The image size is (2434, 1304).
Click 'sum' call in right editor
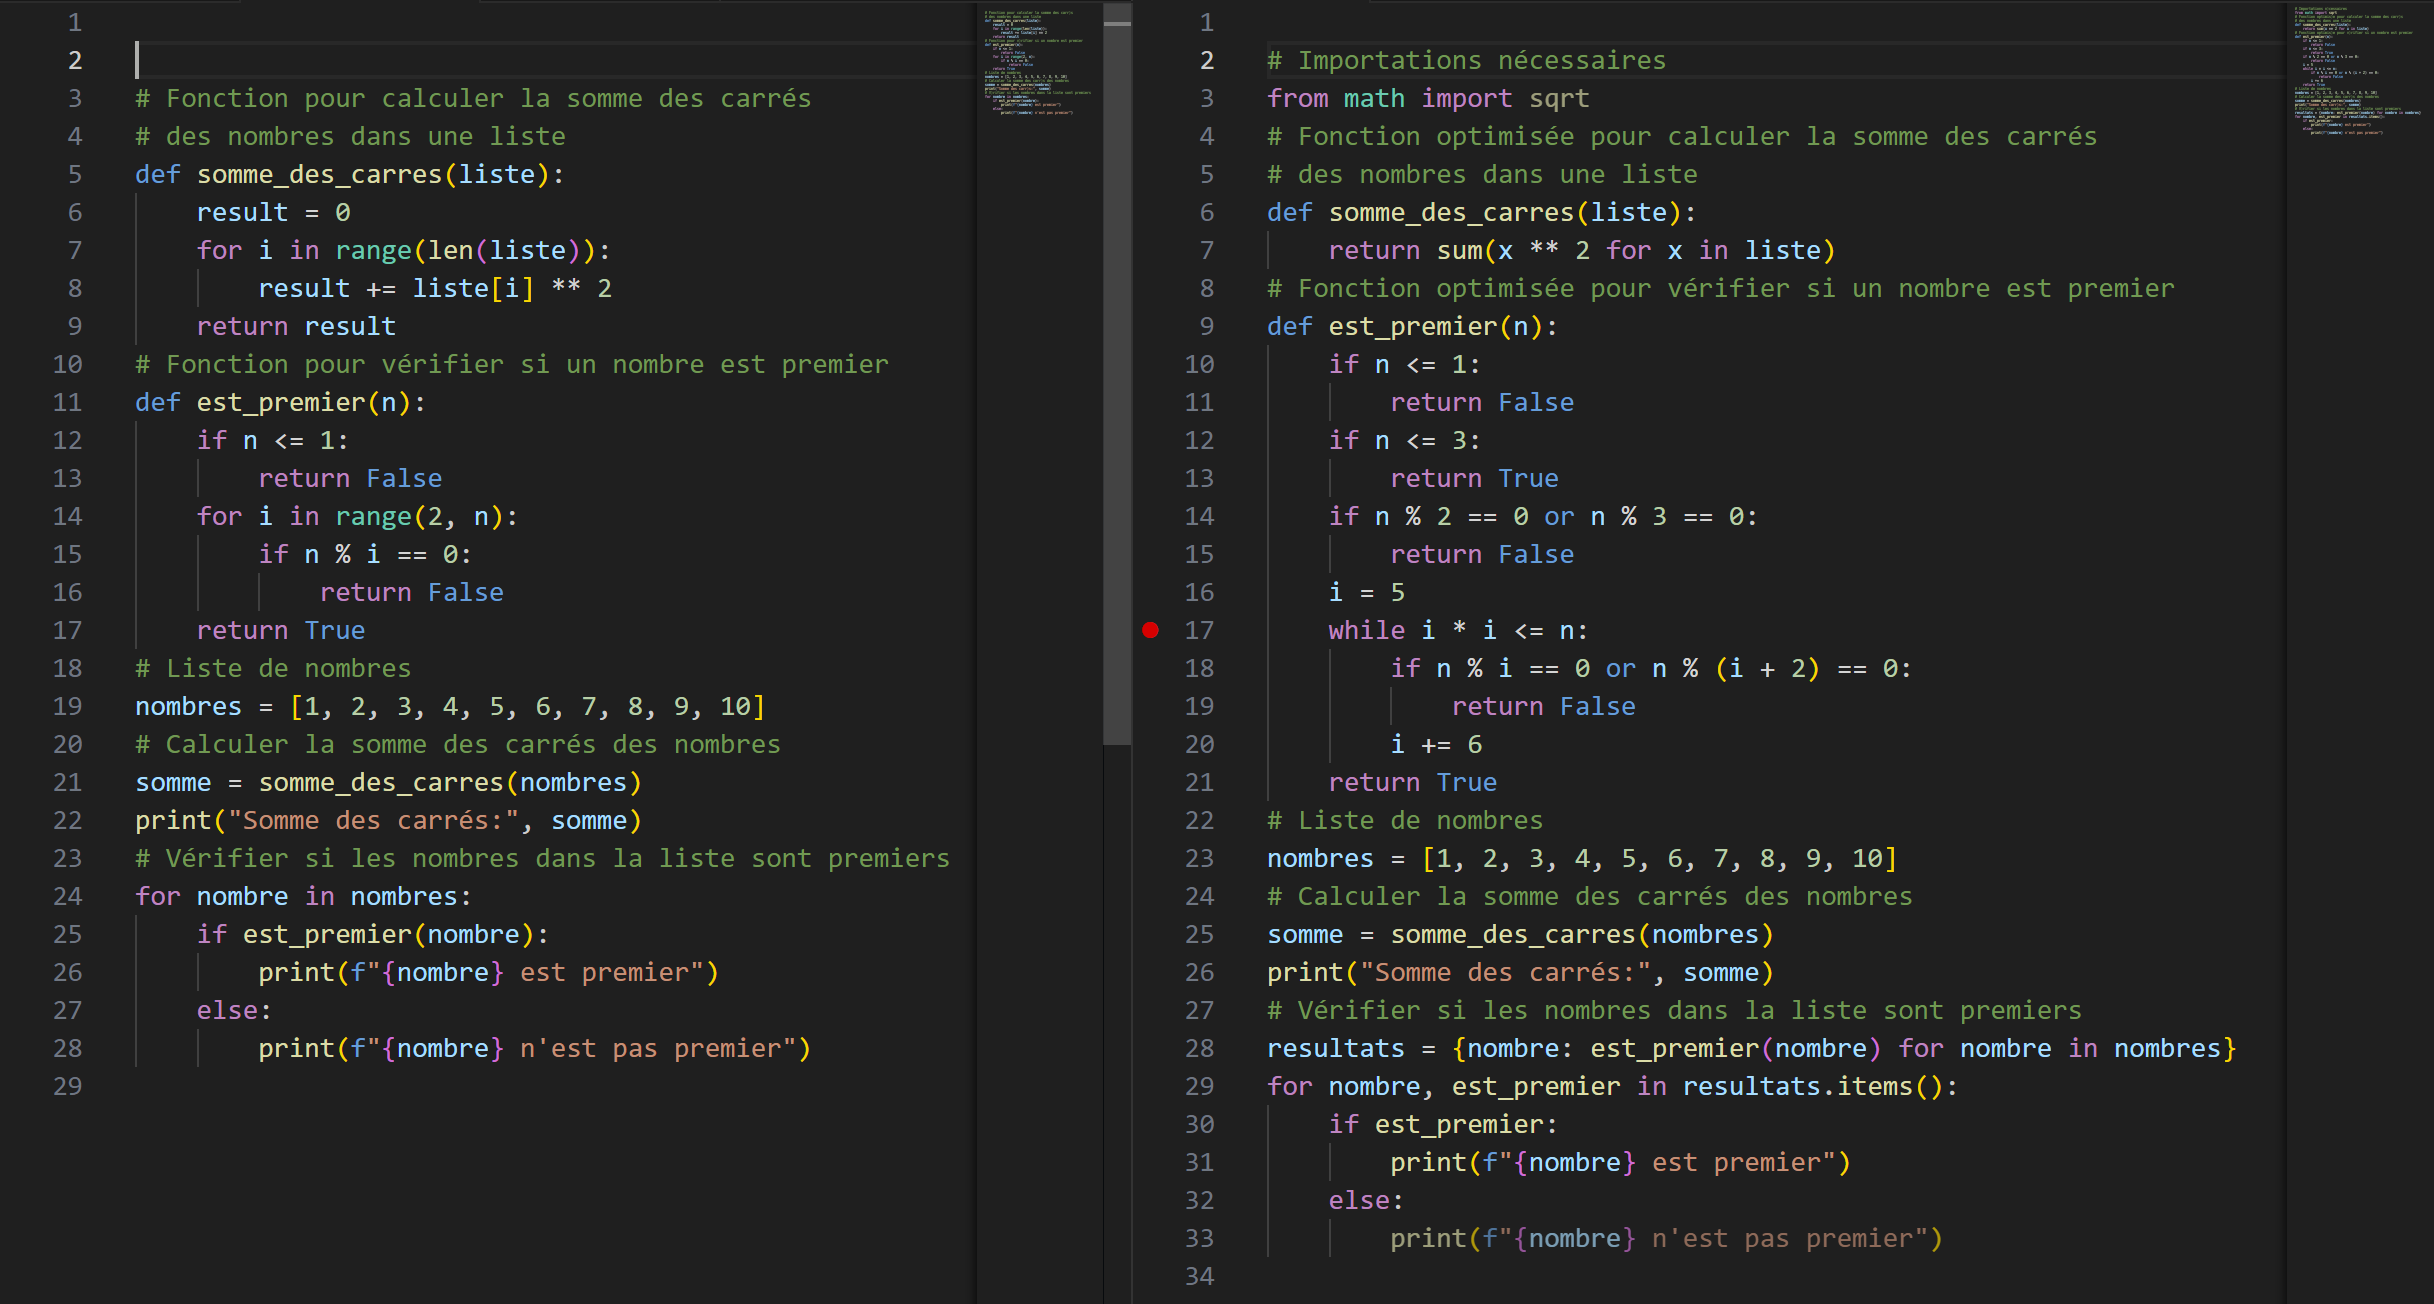coord(1459,250)
